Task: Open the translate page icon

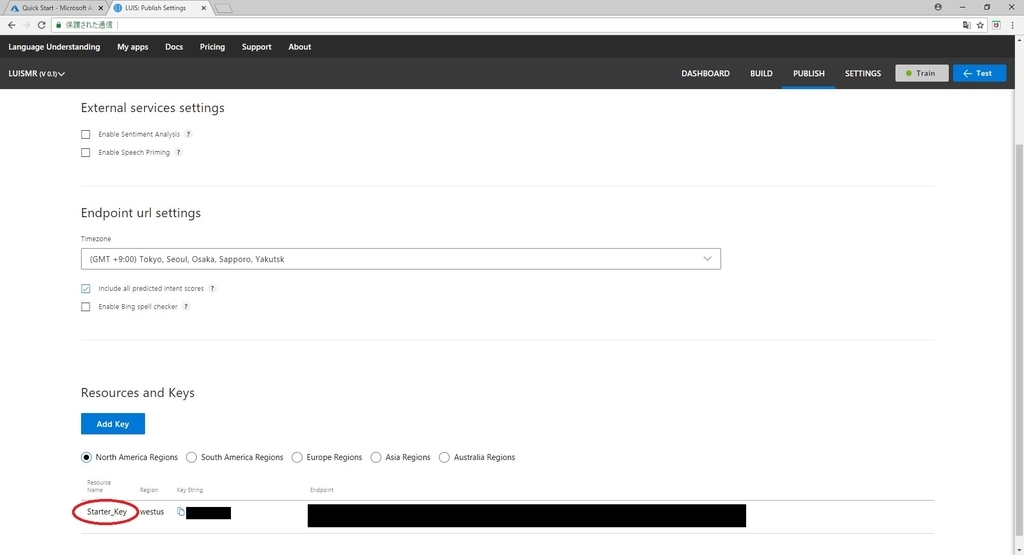Action: [967, 25]
